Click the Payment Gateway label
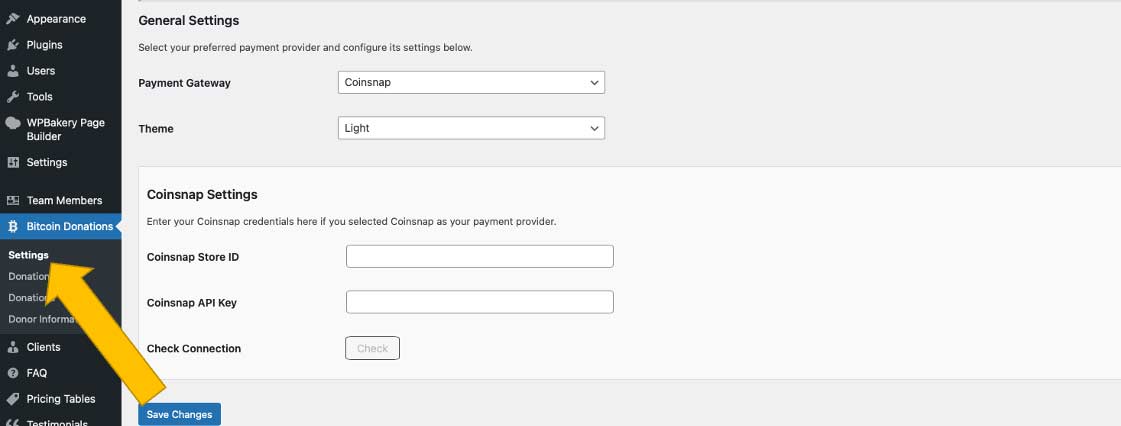Viewport: 1121px width, 426px height. (x=184, y=83)
